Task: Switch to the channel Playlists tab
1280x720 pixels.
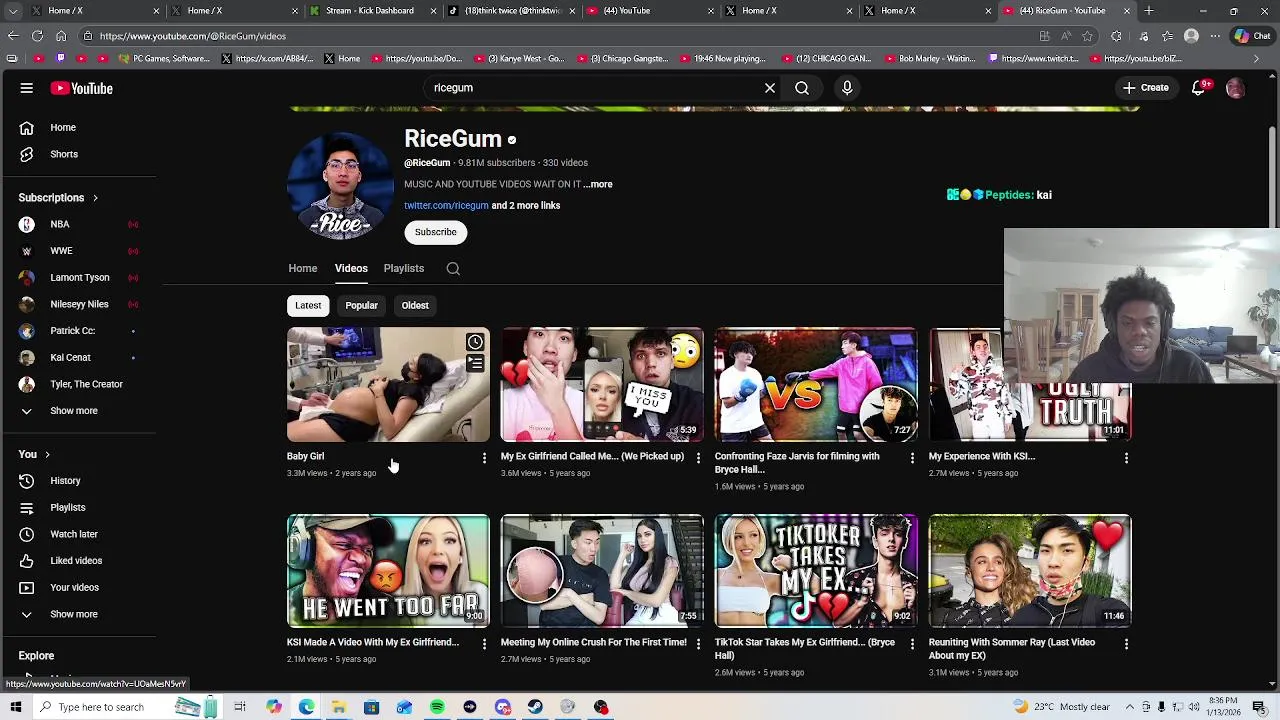Action: 404,268
